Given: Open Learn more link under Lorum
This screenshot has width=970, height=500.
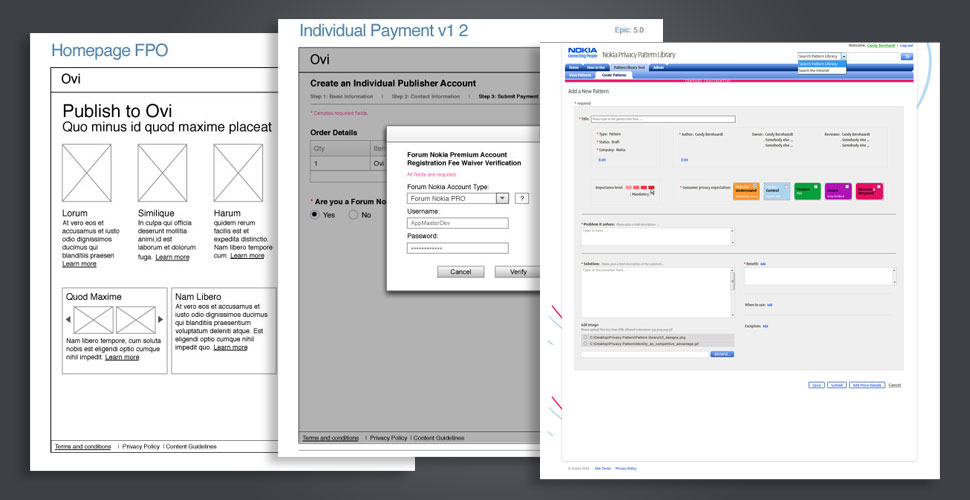Looking at the screenshot, I should [79, 264].
